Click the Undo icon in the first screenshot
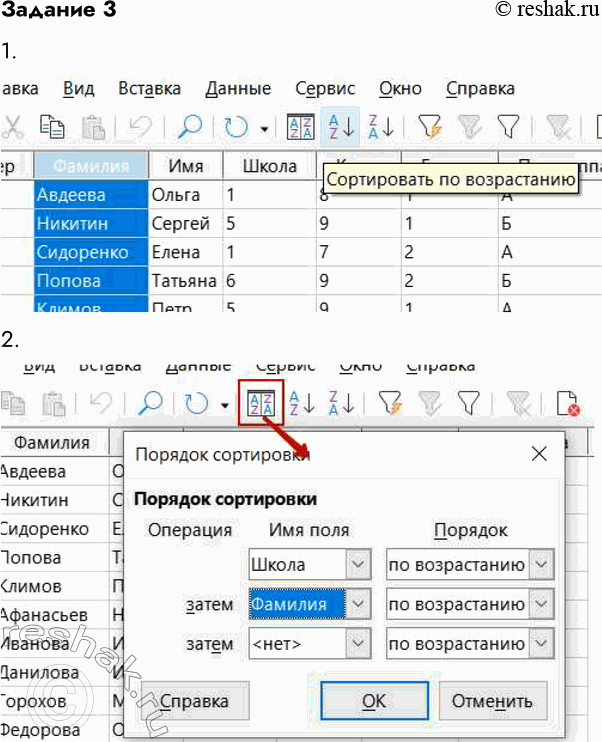602x742 pixels. pos(138,127)
